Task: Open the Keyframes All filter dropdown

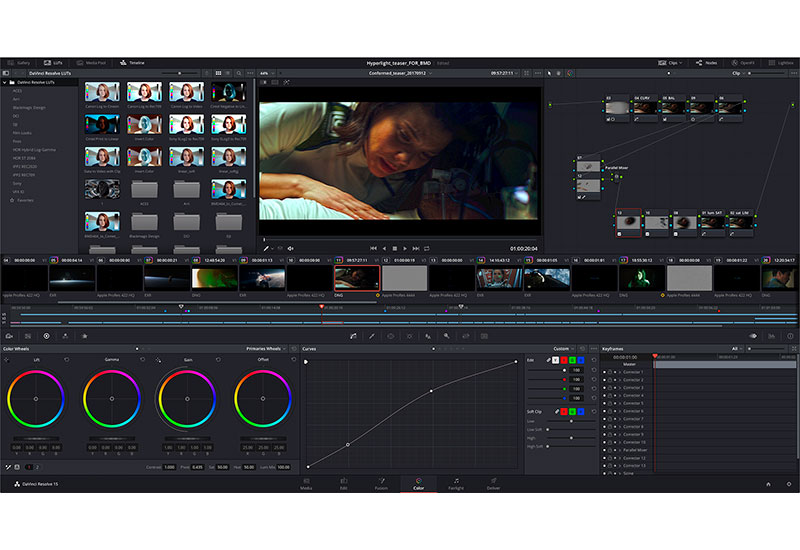Action: pos(737,348)
